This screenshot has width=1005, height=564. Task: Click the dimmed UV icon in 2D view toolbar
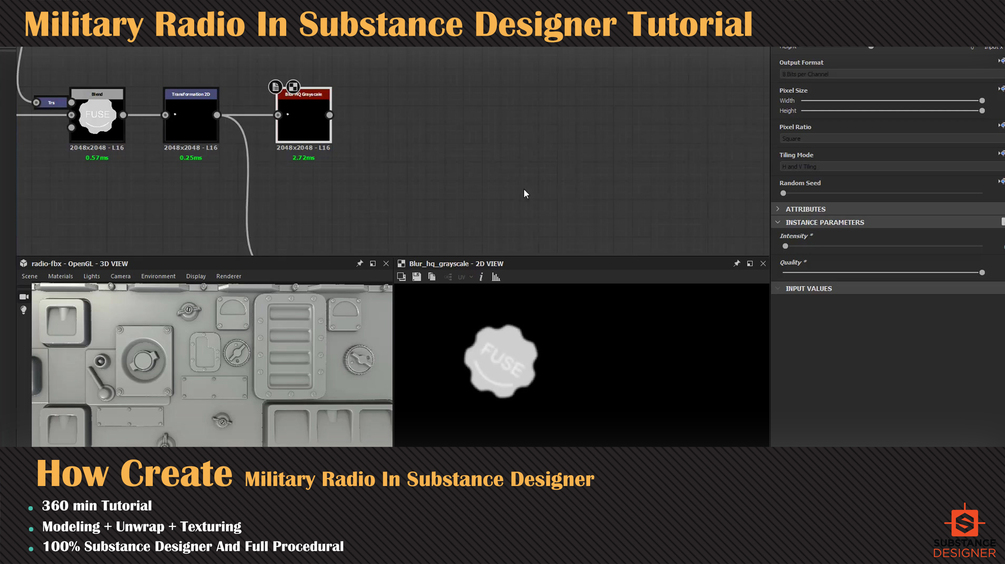tap(461, 277)
